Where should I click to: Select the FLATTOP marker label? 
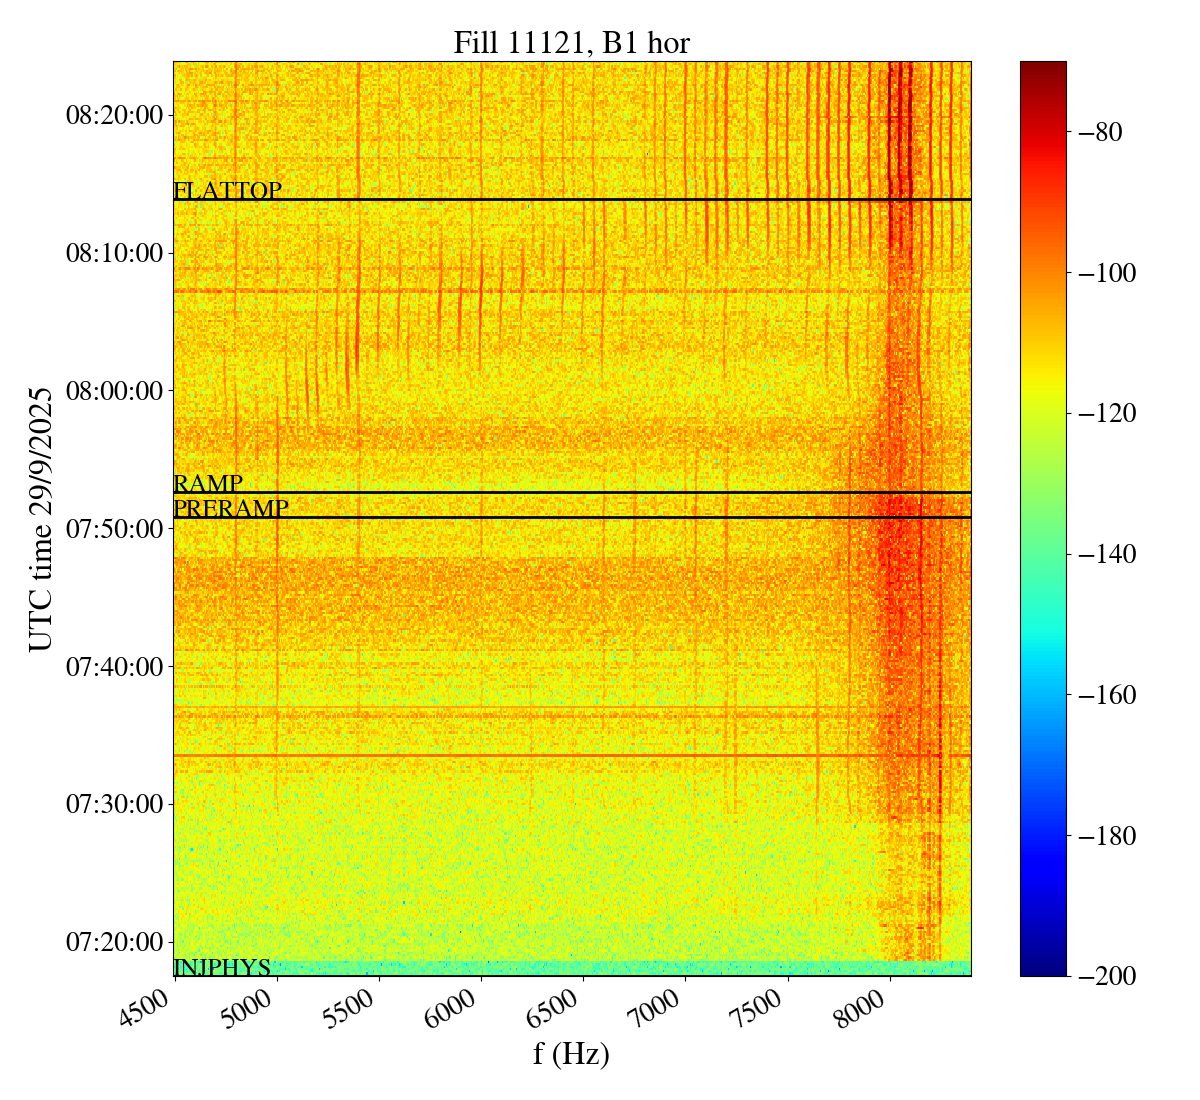(x=227, y=190)
